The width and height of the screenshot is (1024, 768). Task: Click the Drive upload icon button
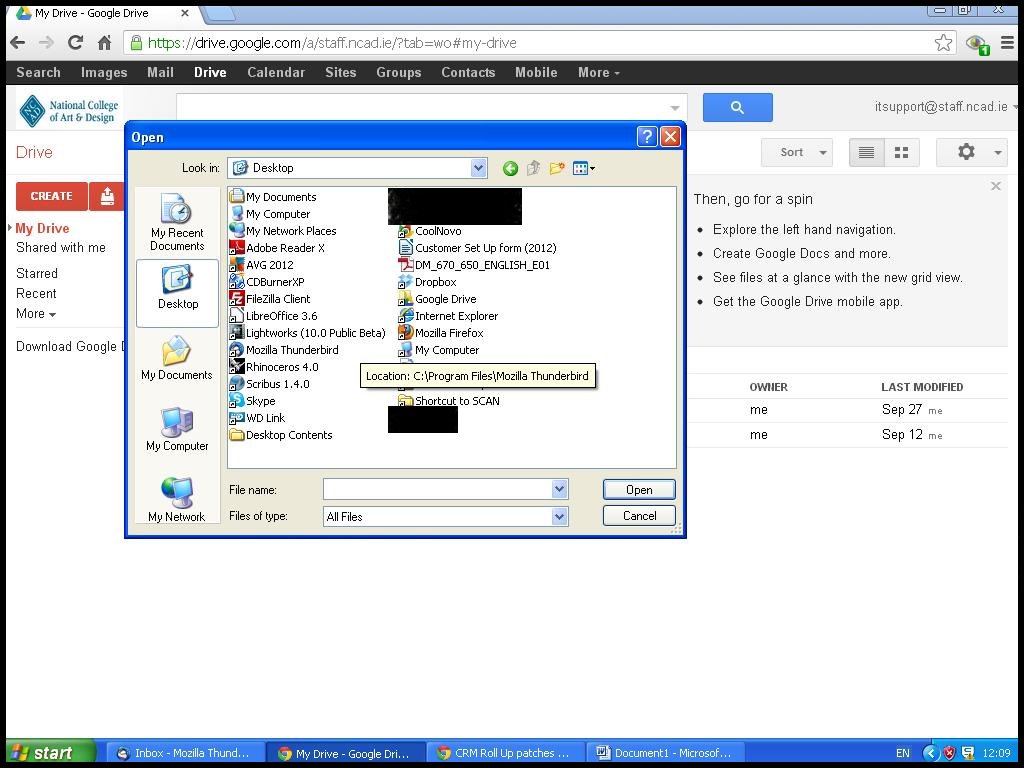click(x=107, y=196)
